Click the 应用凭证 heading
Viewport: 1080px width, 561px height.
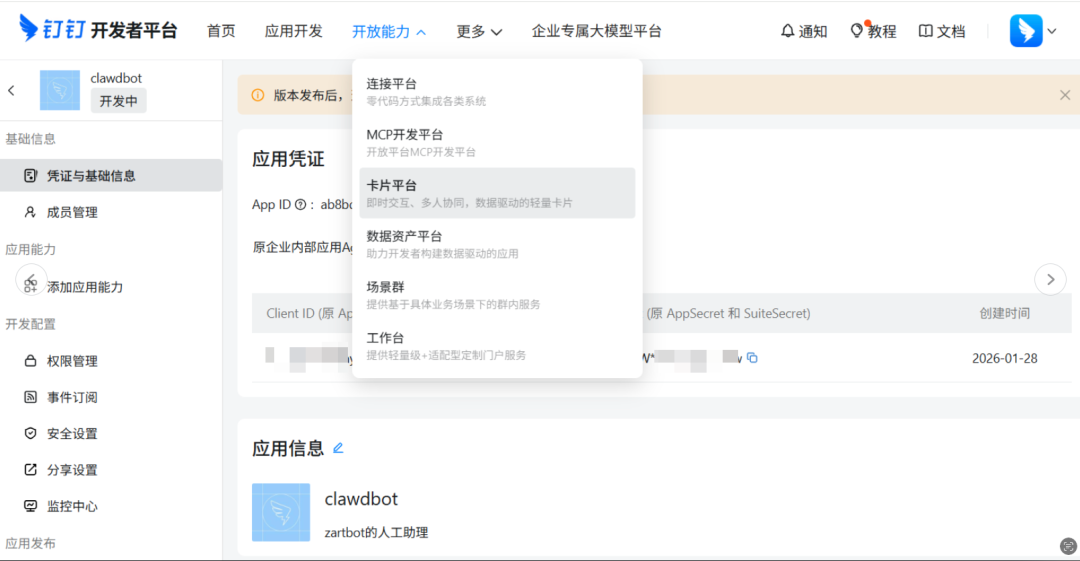pos(288,159)
